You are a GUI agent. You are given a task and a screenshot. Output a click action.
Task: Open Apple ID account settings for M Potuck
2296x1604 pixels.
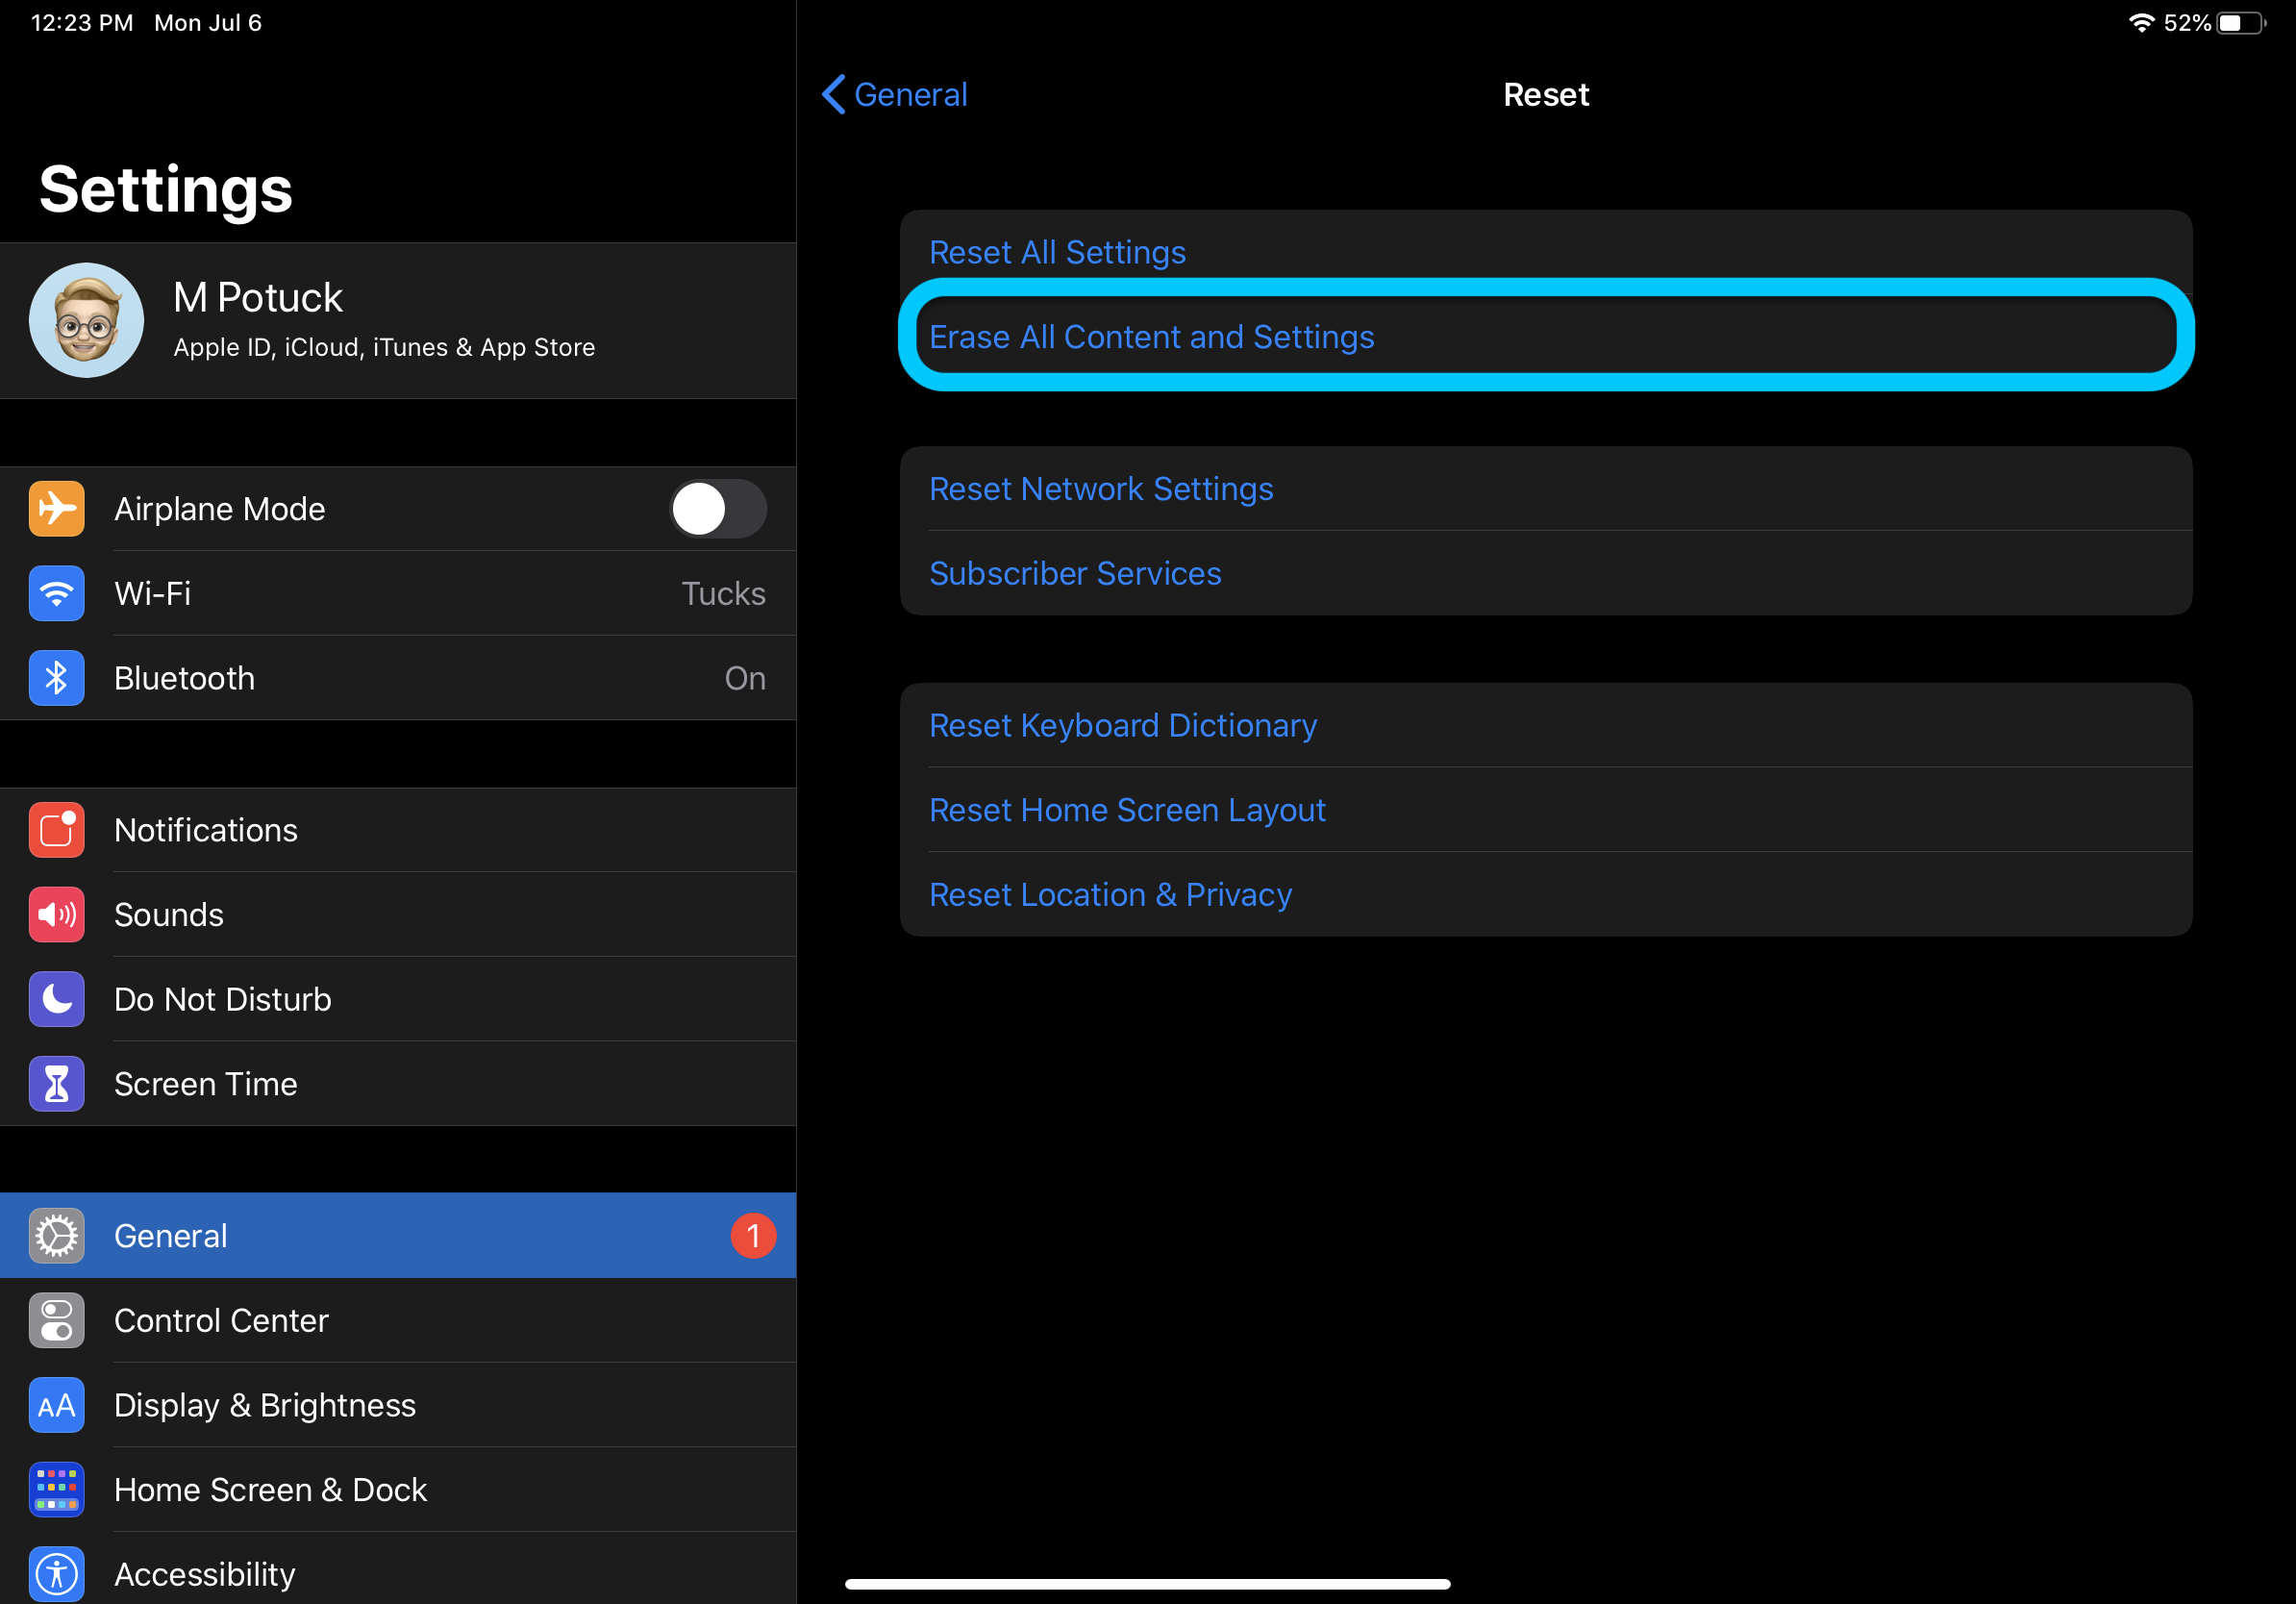[383, 320]
